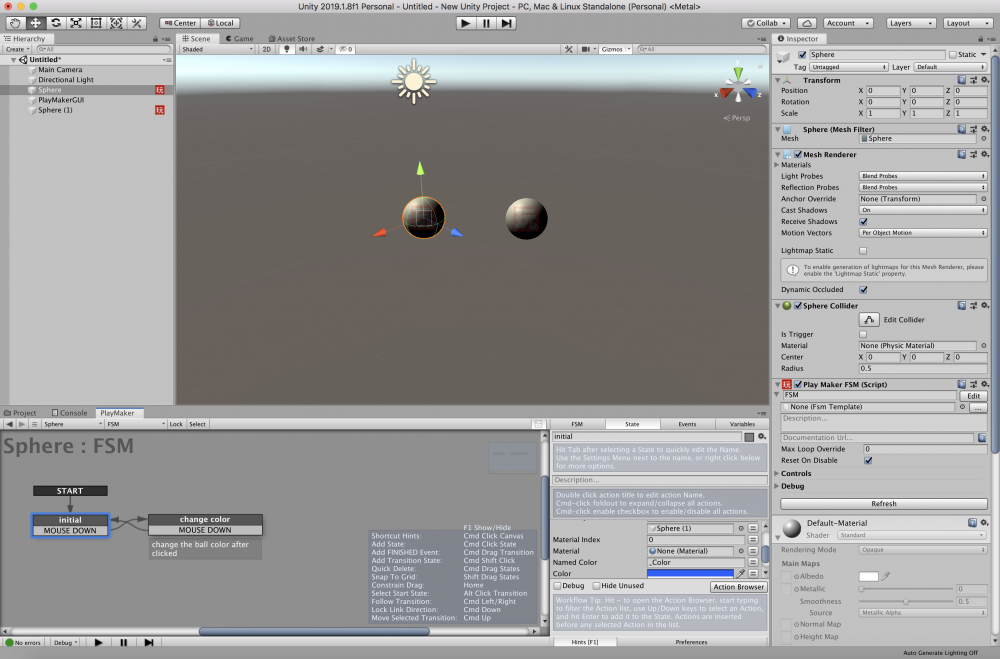The width and height of the screenshot is (1000, 659).
Task: Adjust the Smoothness slider
Action: [906, 602]
